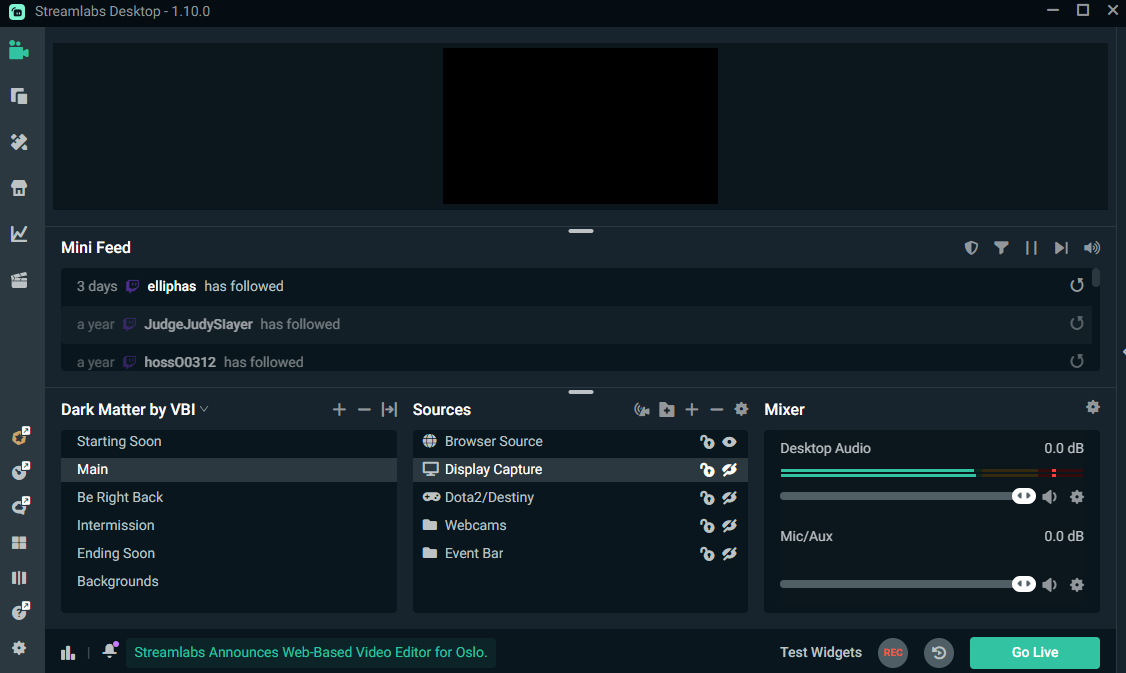The height and width of the screenshot is (673, 1126).
Task: Select the Intermission scene
Action: 229,526
